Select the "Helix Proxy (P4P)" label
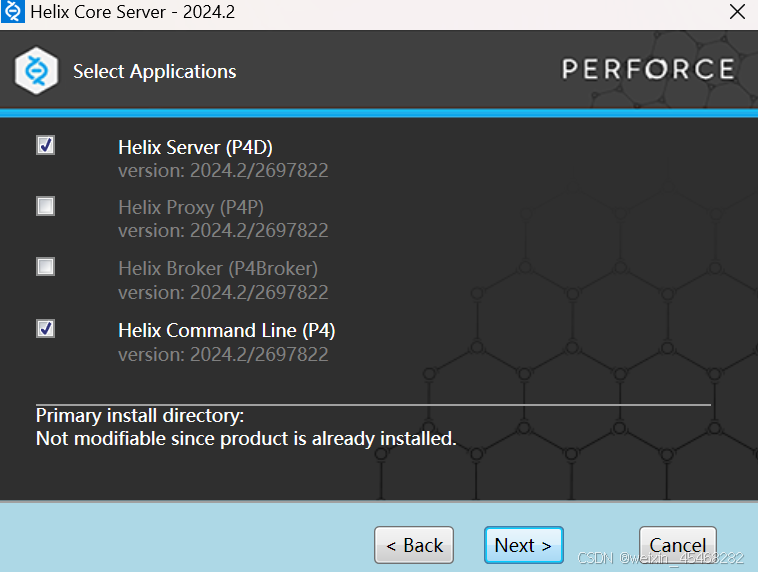758x572 pixels. coord(191,207)
